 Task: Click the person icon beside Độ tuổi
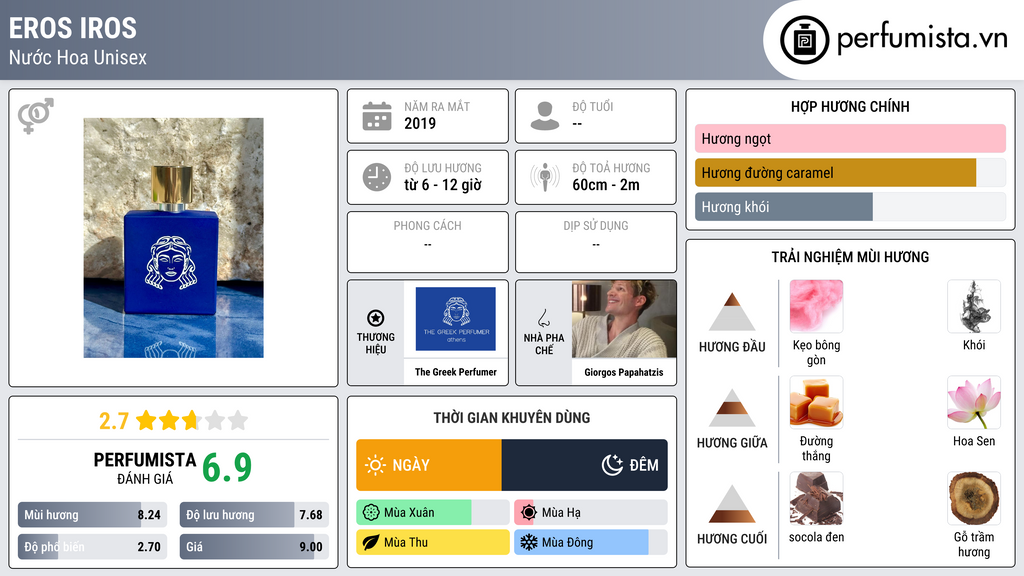(545, 116)
